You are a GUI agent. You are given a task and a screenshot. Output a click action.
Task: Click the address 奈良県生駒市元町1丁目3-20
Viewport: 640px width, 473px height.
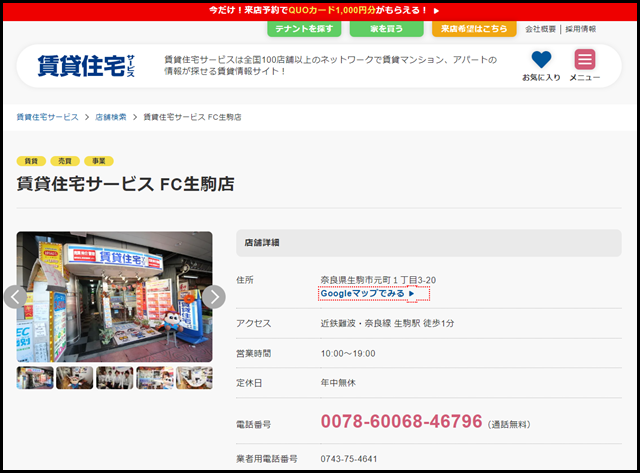pyautogui.click(x=378, y=280)
